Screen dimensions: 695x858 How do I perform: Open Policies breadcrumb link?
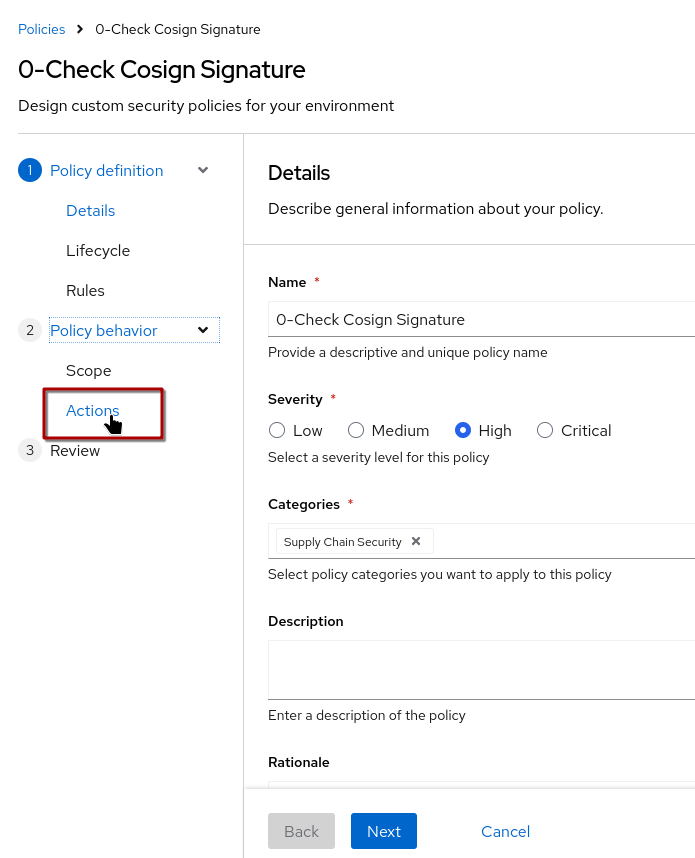click(x=41, y=29)
